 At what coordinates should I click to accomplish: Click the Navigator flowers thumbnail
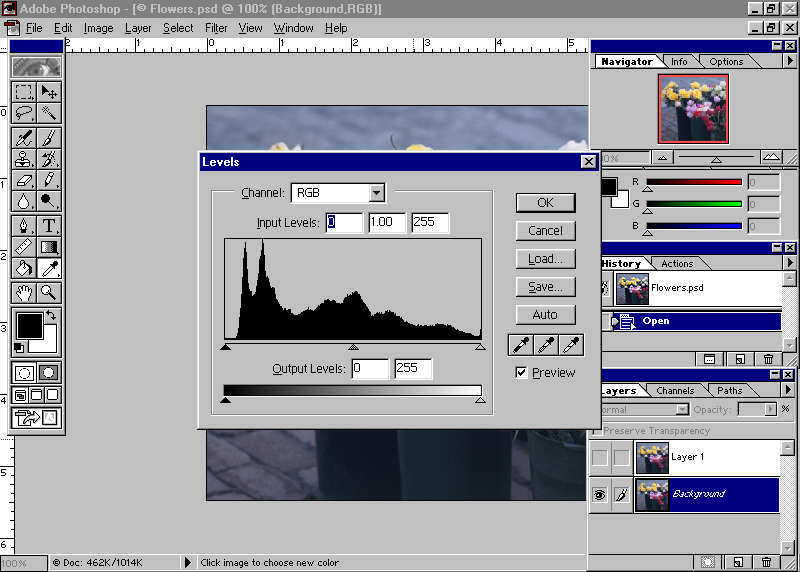(x=693, y=109)
